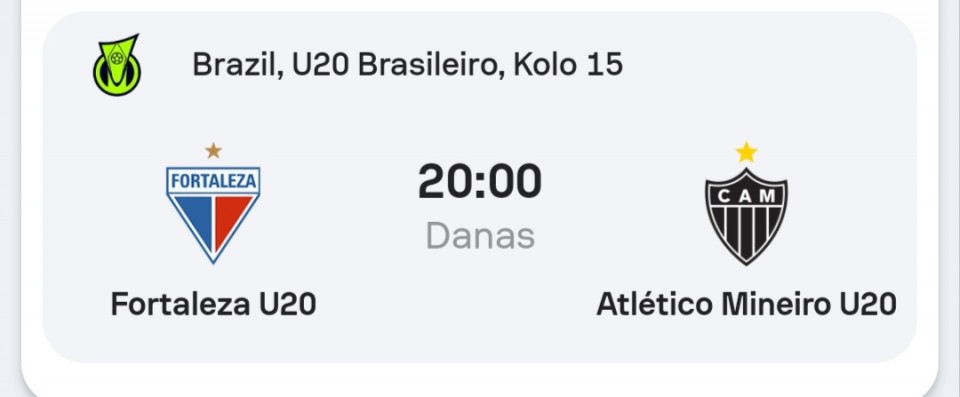Tap the soccer ball inside league logo
The width and height of the screenshot is (960, 397).
tap(116, 59)
